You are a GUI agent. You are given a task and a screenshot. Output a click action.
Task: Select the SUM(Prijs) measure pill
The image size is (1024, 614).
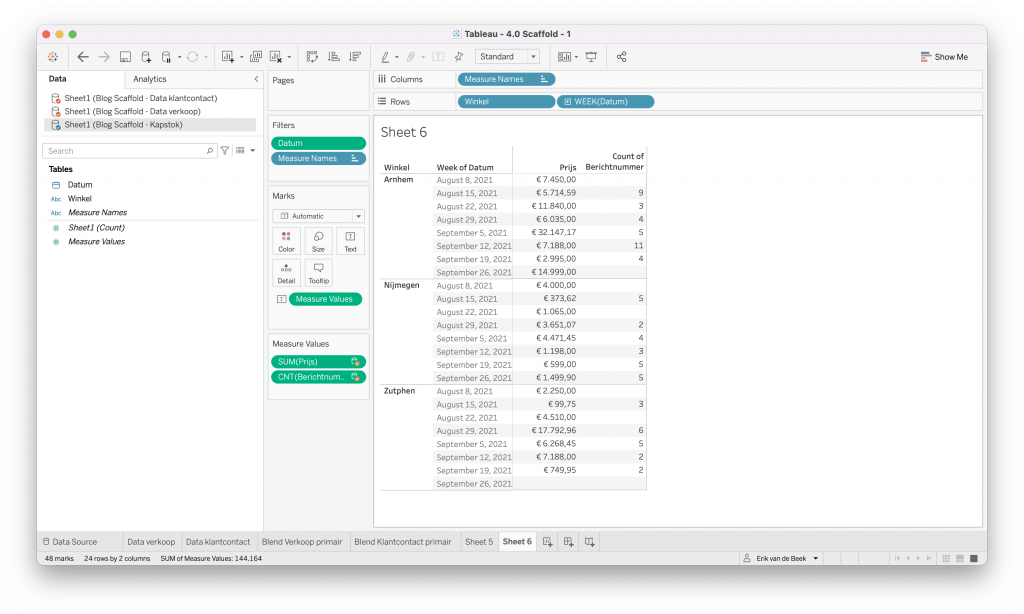312,362
